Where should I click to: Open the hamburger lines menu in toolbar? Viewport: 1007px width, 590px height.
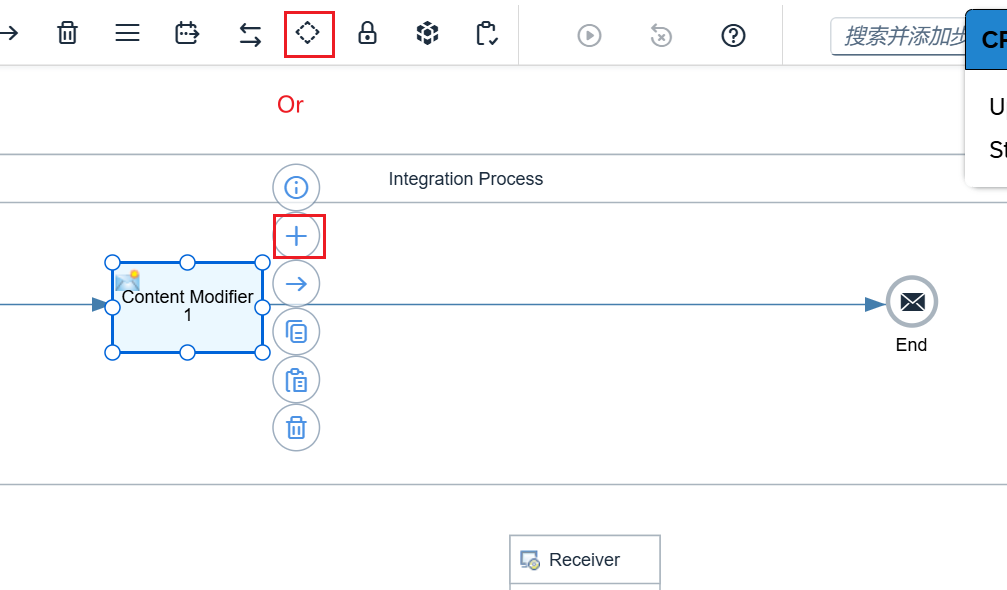pos(127,33)
